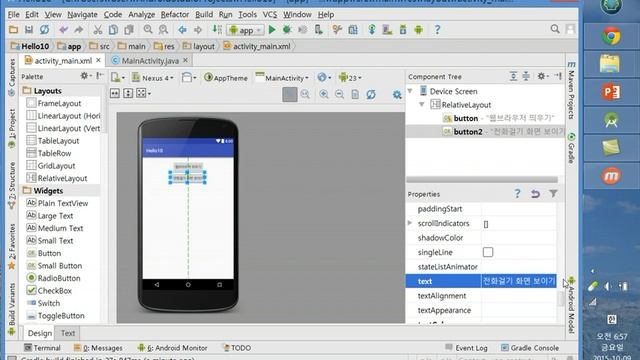Toggle the singleLine checkbox

pyautogui.click(x=488, y=252)
